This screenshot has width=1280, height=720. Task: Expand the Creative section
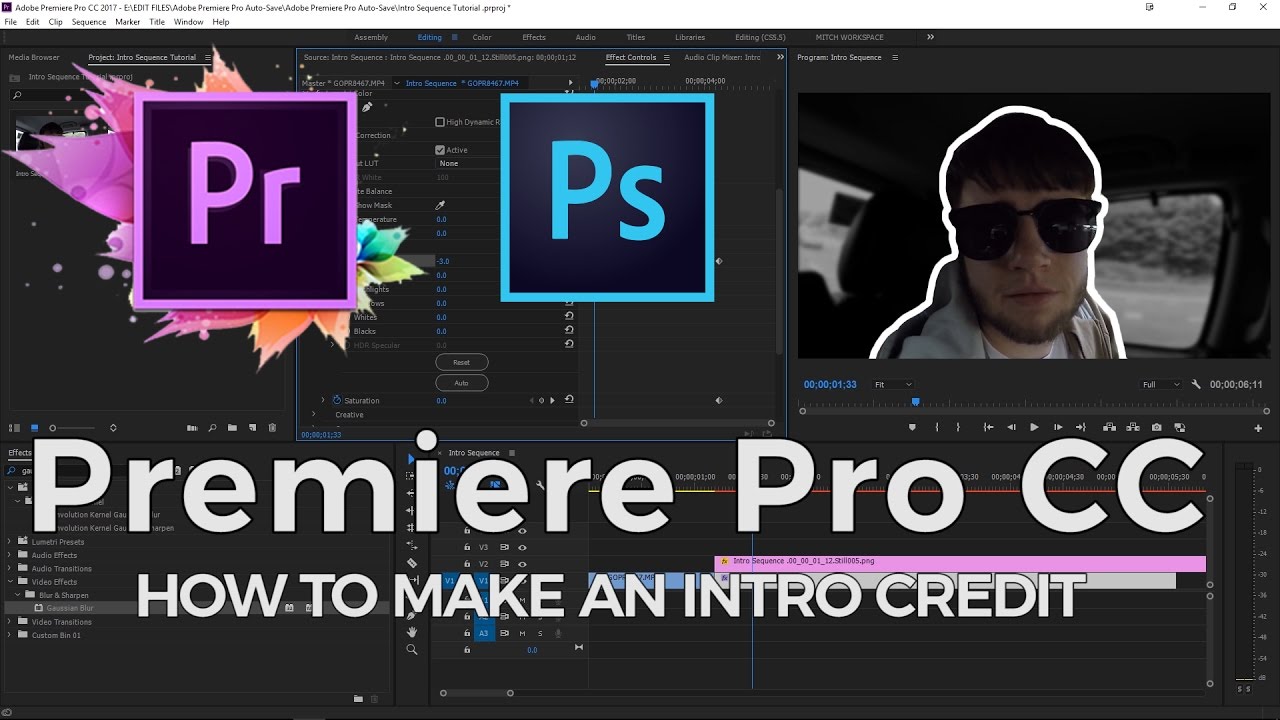click(x=314, y=414)
